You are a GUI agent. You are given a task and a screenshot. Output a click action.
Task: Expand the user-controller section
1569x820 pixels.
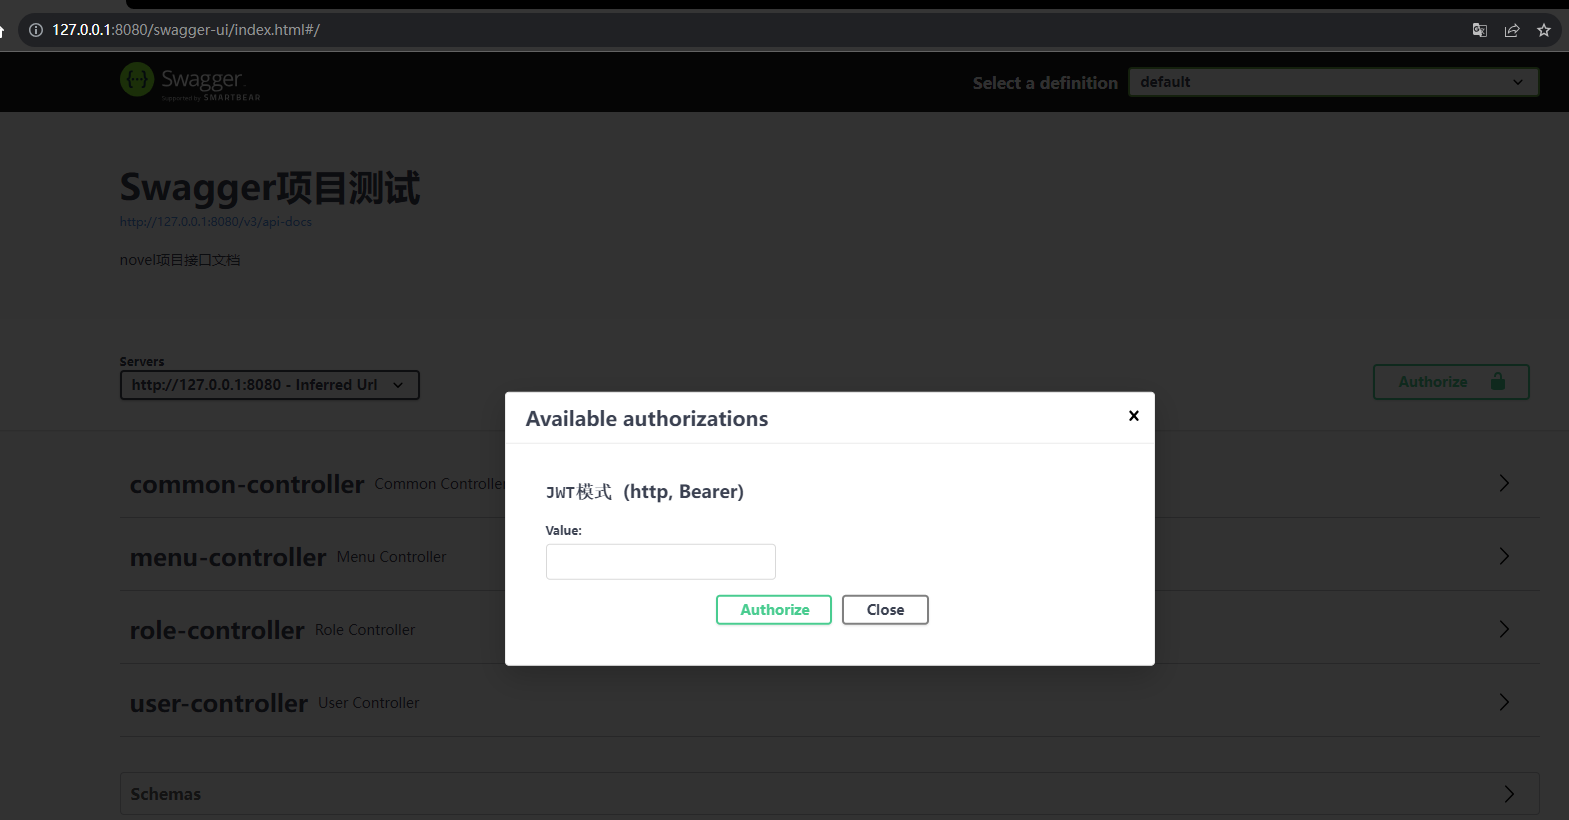tap(1504, 703)
